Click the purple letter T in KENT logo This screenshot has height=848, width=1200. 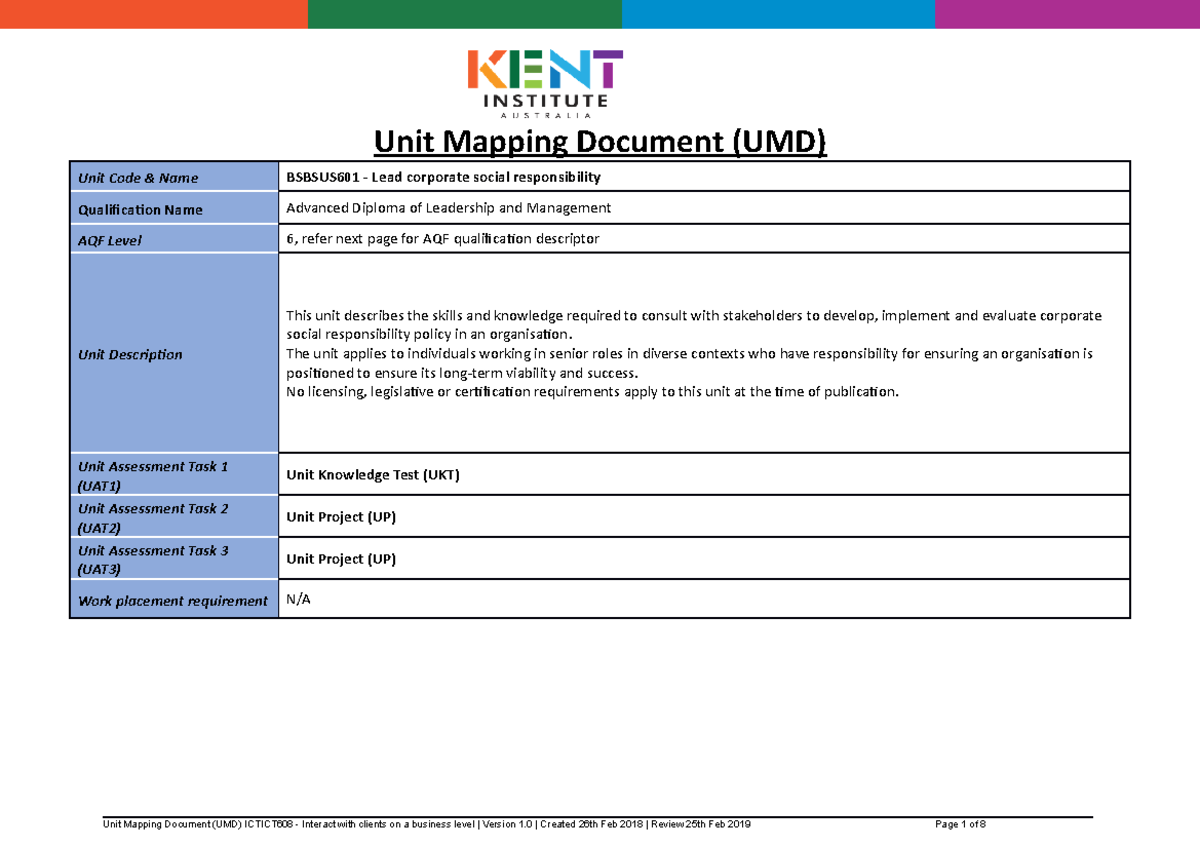609,70
